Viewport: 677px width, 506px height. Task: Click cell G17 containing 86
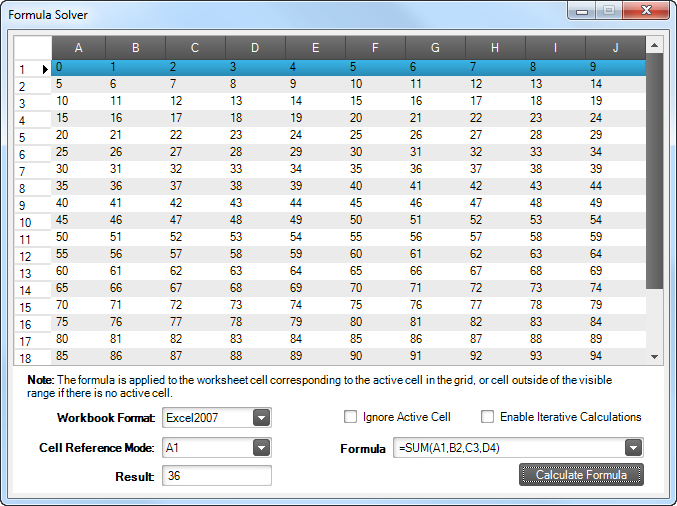pos(435,339)
